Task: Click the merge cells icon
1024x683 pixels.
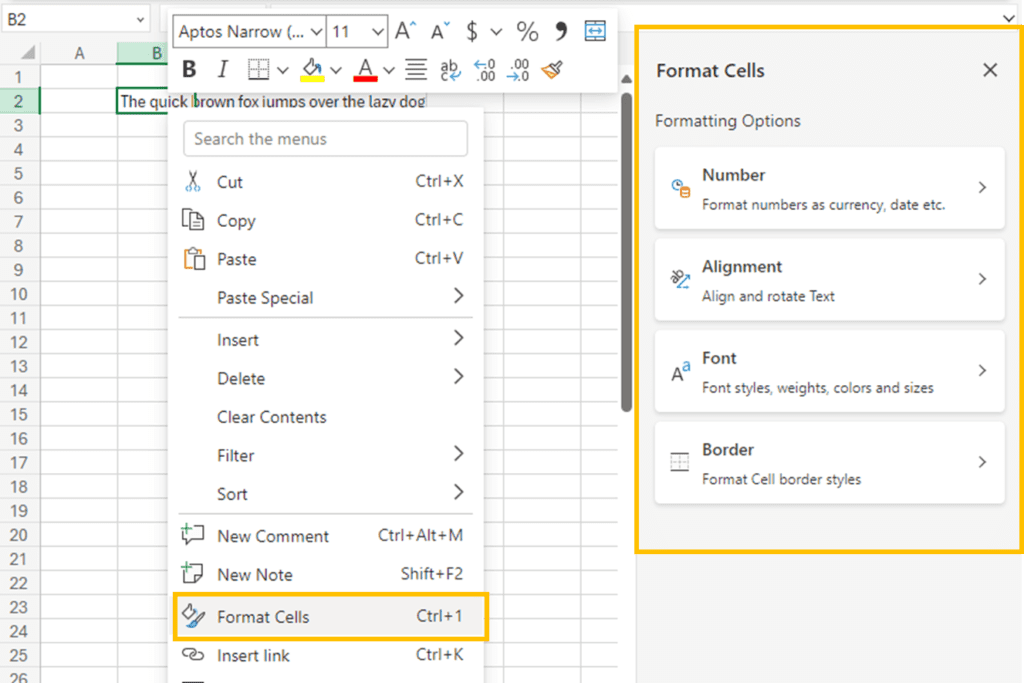Action: [595, 31]
